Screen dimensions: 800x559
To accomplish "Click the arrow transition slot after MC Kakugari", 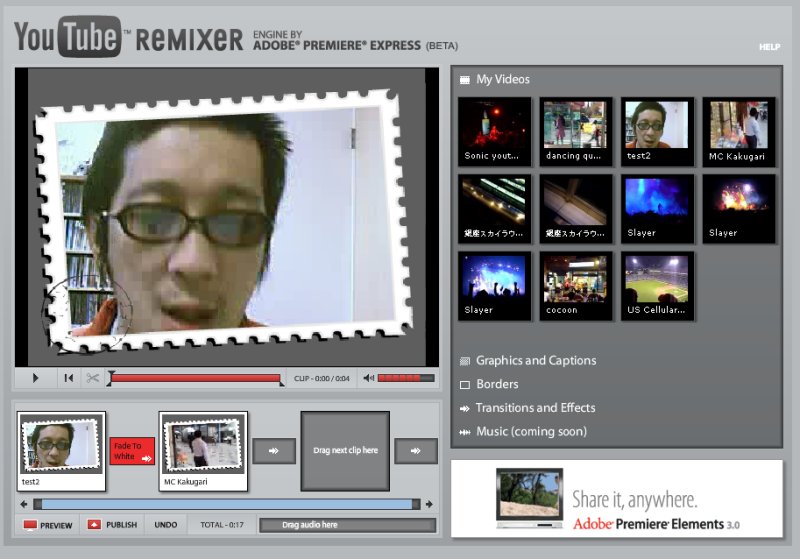I will (274, 451).
